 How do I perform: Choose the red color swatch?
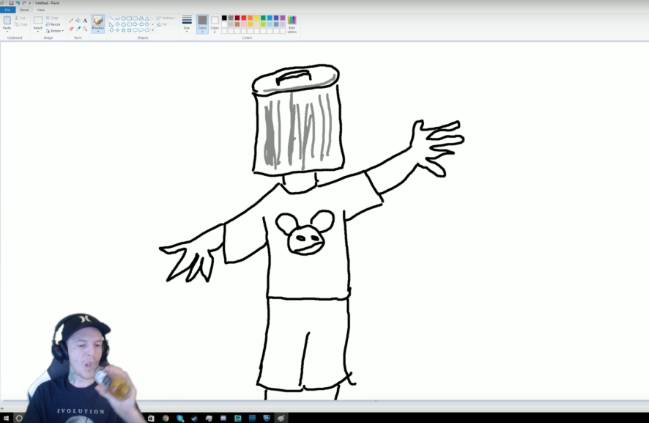point(244,18)
